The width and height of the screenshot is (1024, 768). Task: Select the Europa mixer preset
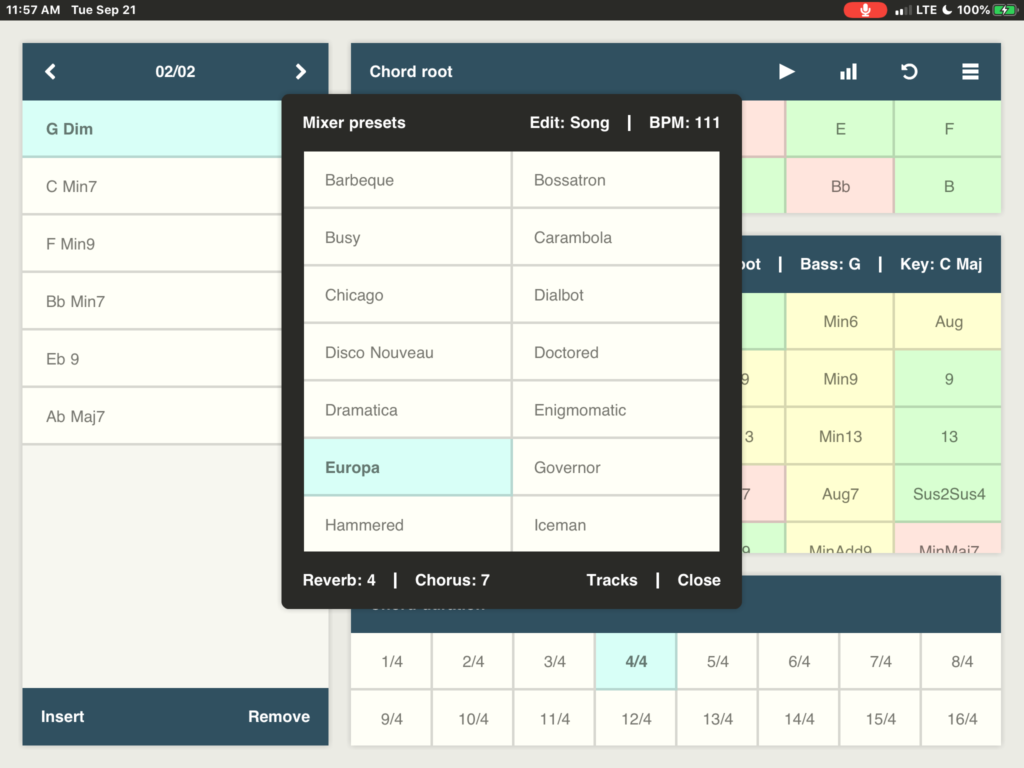[407, 467]
